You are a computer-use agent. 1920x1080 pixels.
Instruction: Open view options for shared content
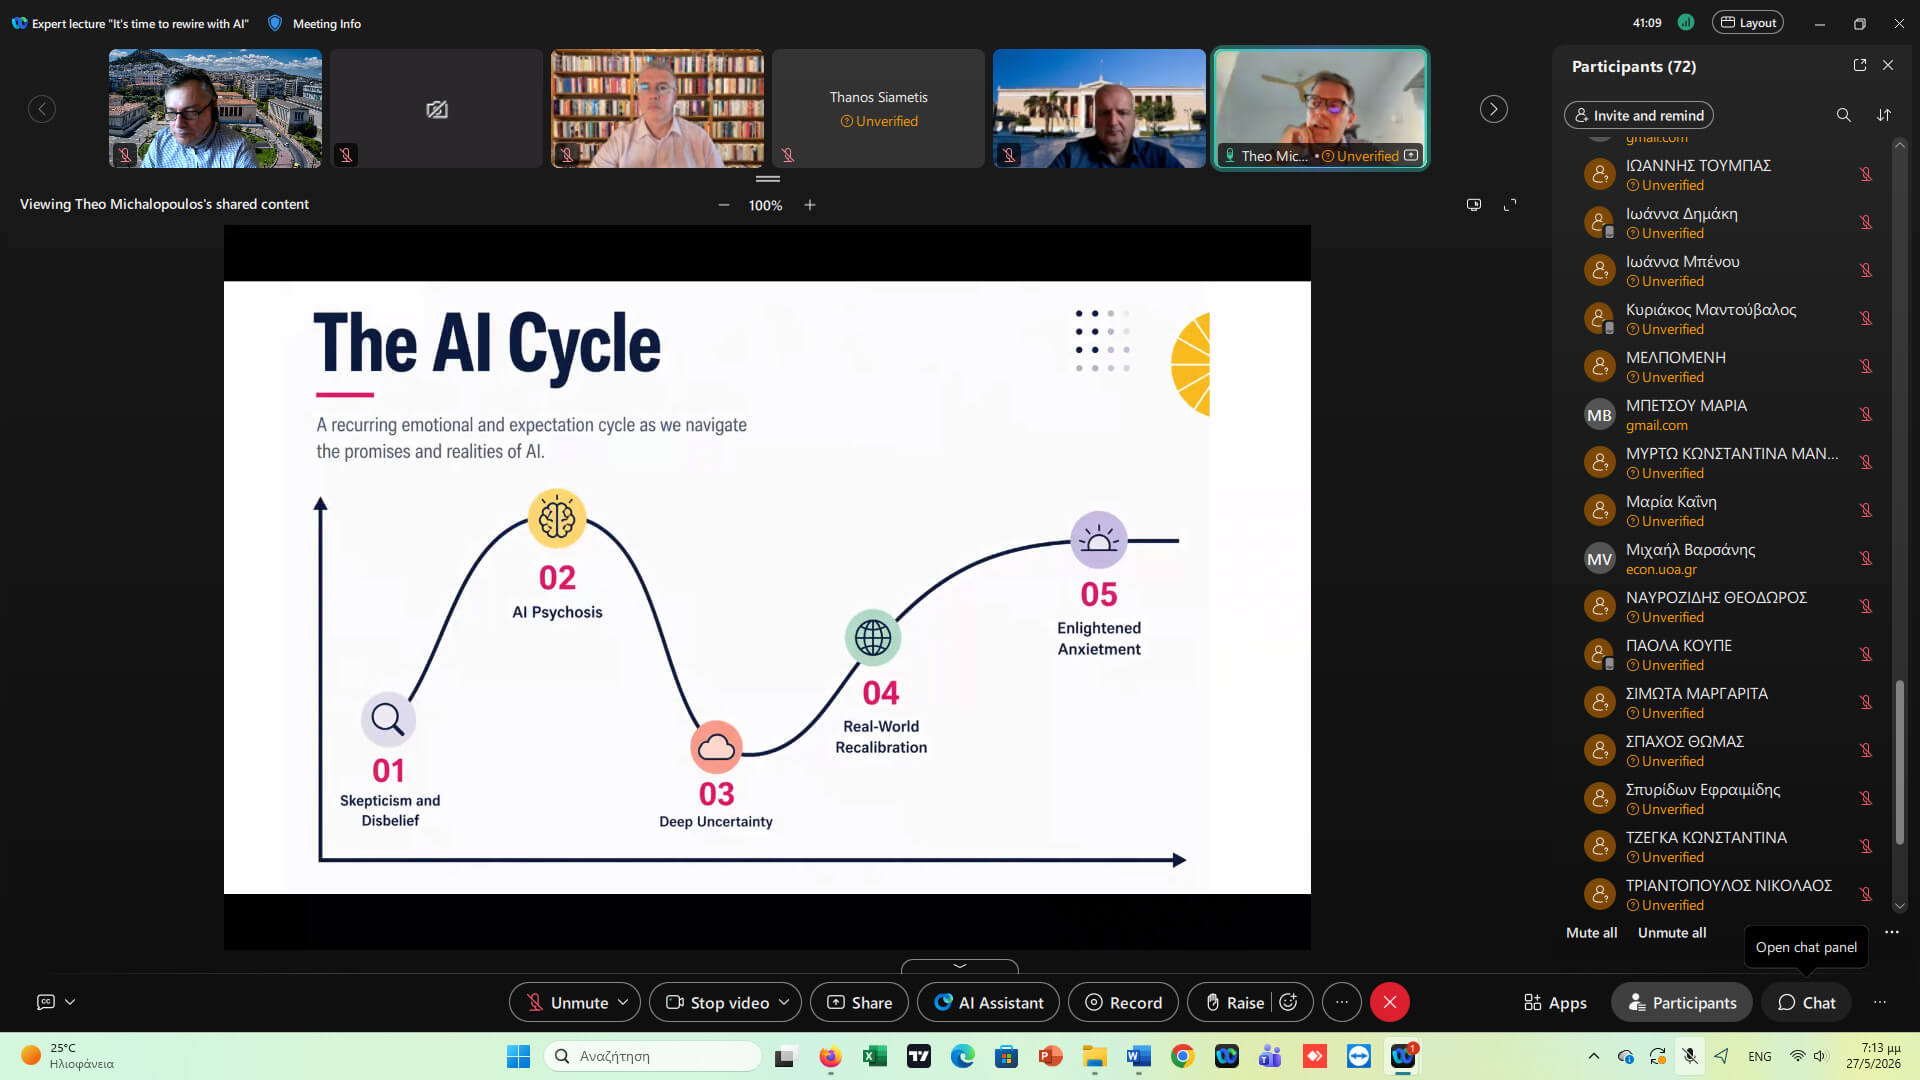coord(1474,205)
